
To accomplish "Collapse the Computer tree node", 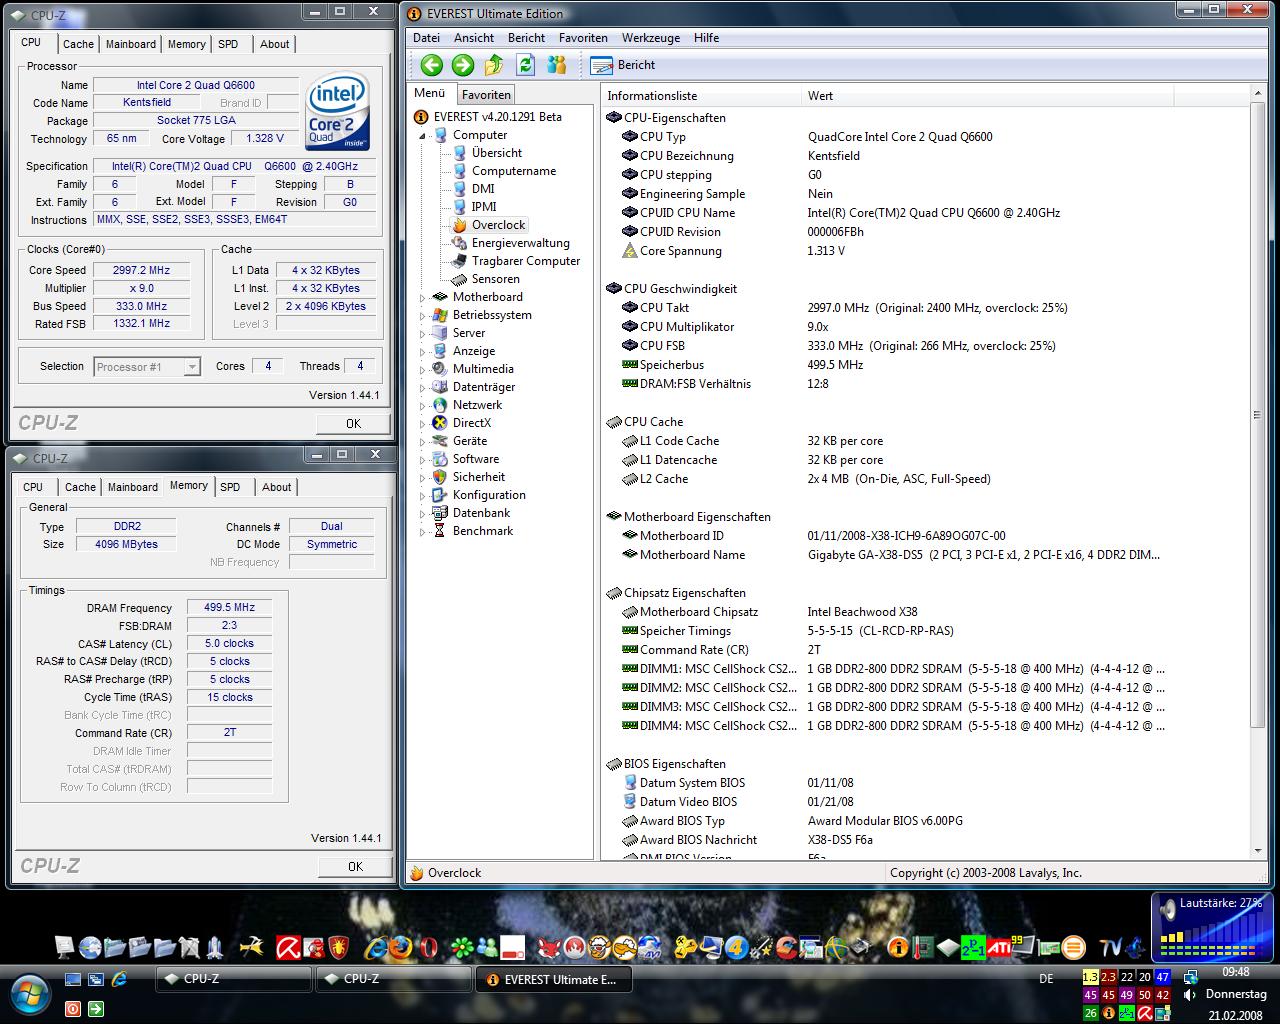I will 422,135.
